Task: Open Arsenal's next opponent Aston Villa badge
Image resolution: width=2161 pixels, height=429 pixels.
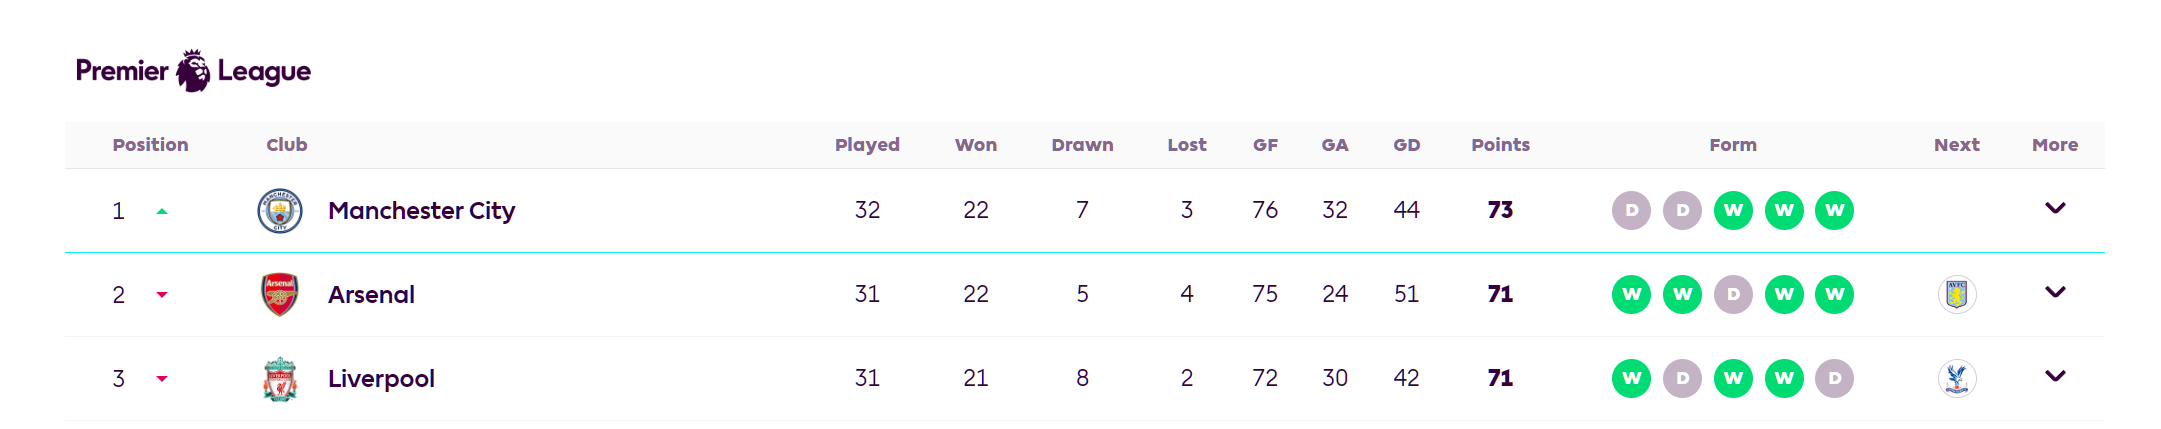Action: point(1957,295)
